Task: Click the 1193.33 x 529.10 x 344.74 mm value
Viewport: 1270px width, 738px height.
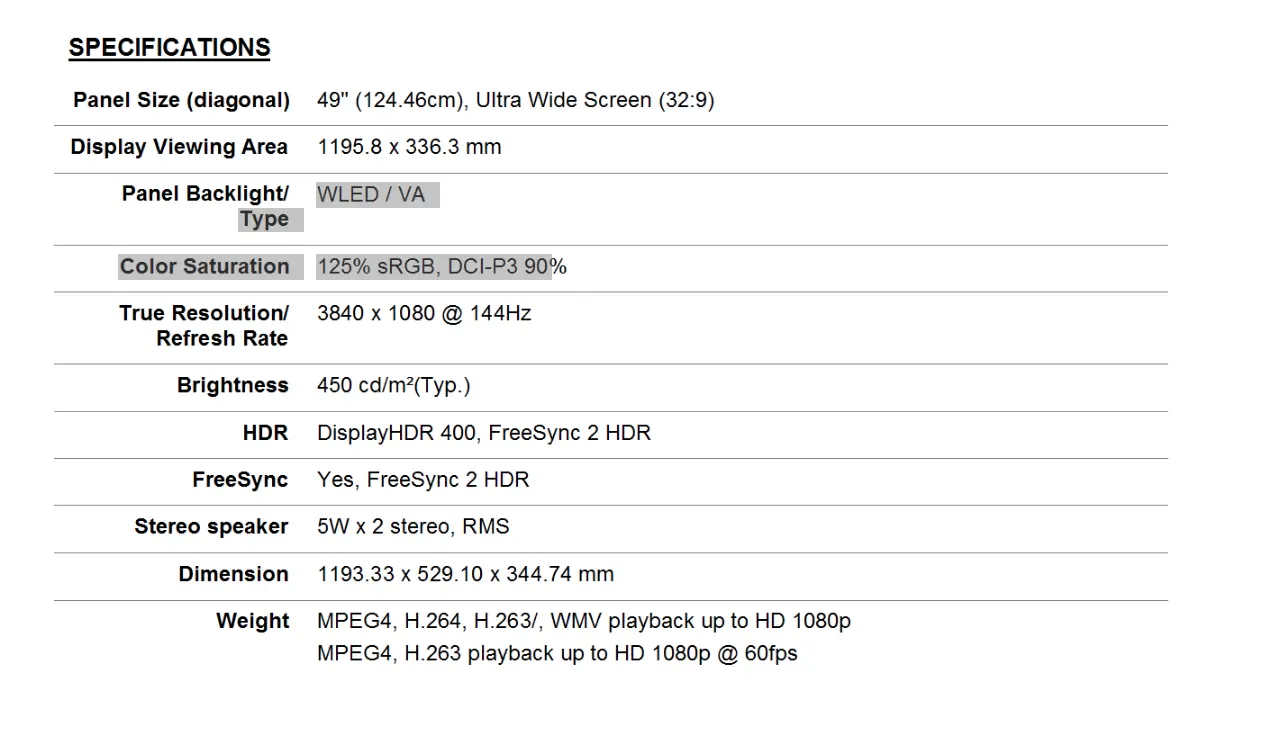Action: [465, 574]
